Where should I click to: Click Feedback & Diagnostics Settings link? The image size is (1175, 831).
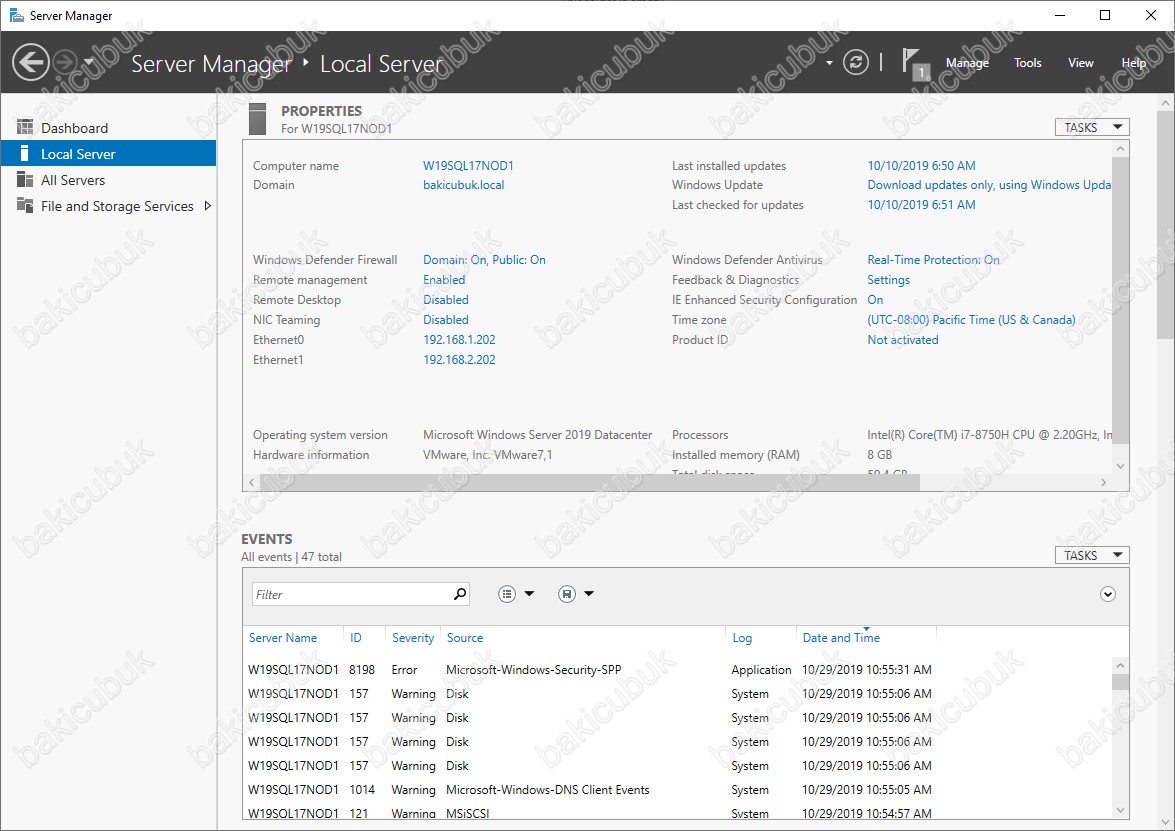(x=888, y=279)
